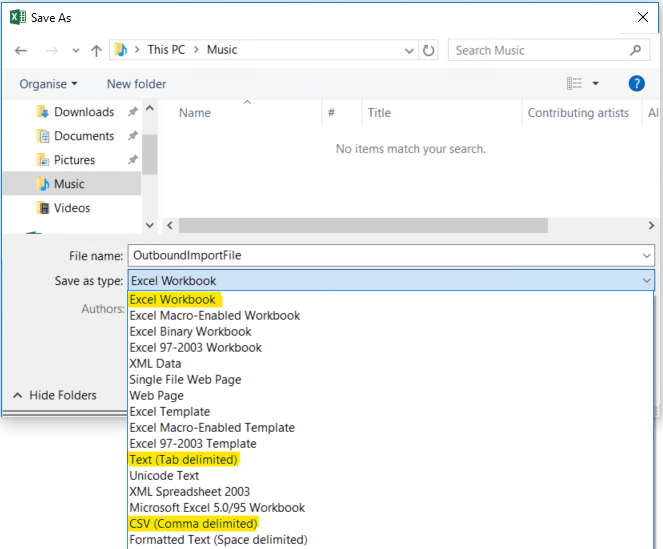Collapse the Save as type combo box
Image resolution: width=663 pixels, height=549 pixels.
pyautogui.click(x=647, y=281)
